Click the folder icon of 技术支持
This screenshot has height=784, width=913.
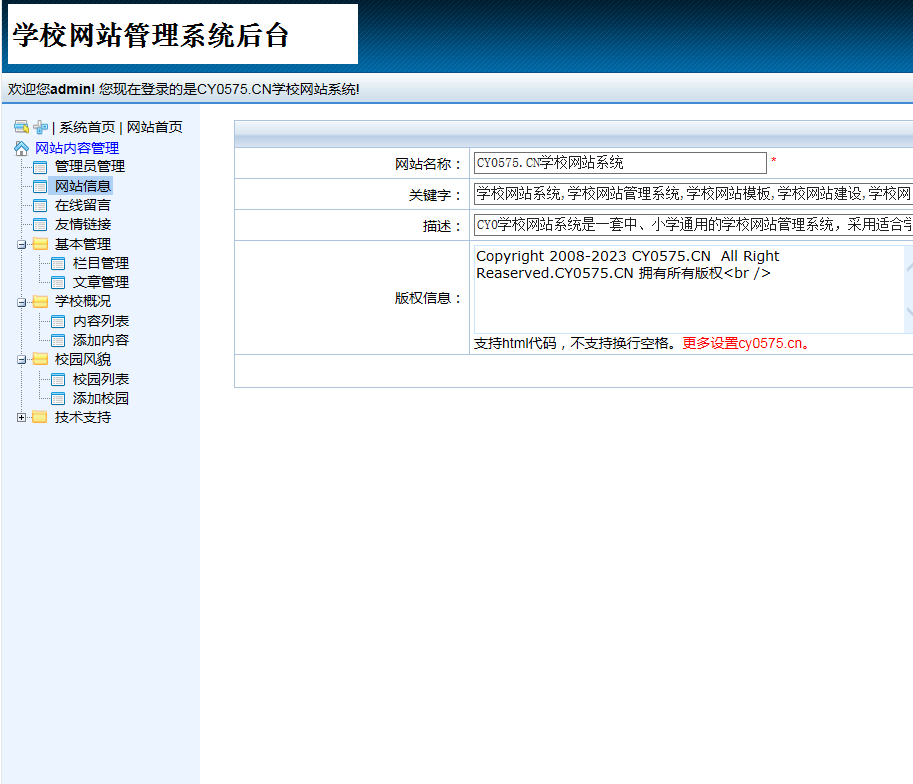[40, 417]
